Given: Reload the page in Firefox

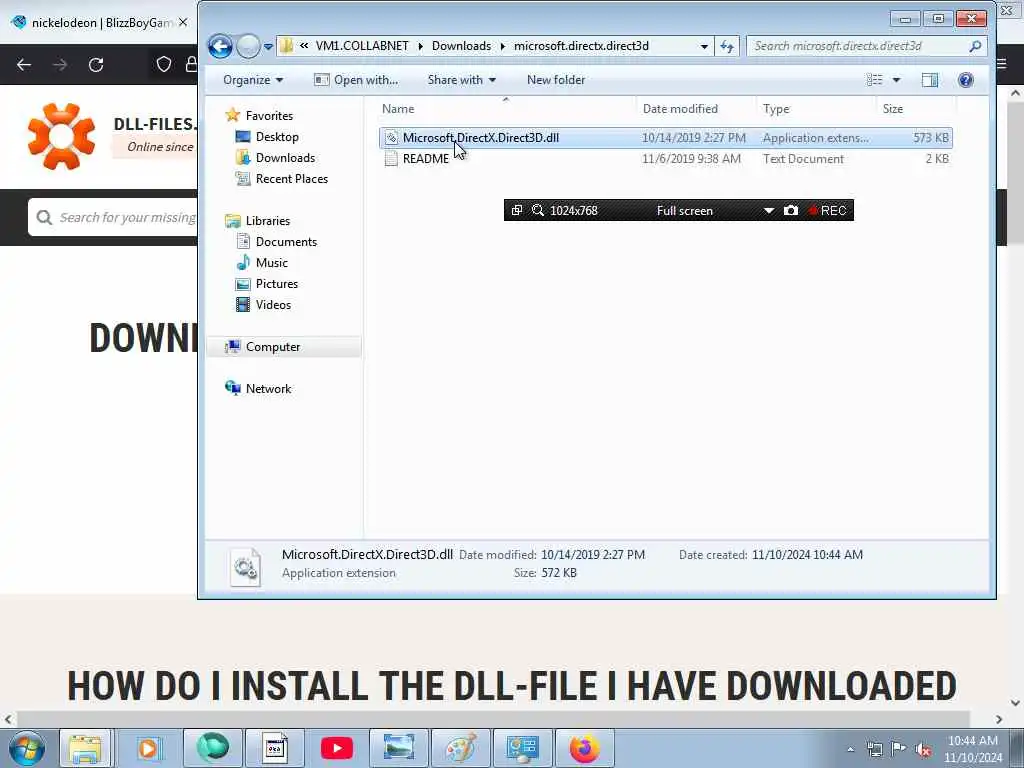Looking at the screenshot, I should [96, 65].
